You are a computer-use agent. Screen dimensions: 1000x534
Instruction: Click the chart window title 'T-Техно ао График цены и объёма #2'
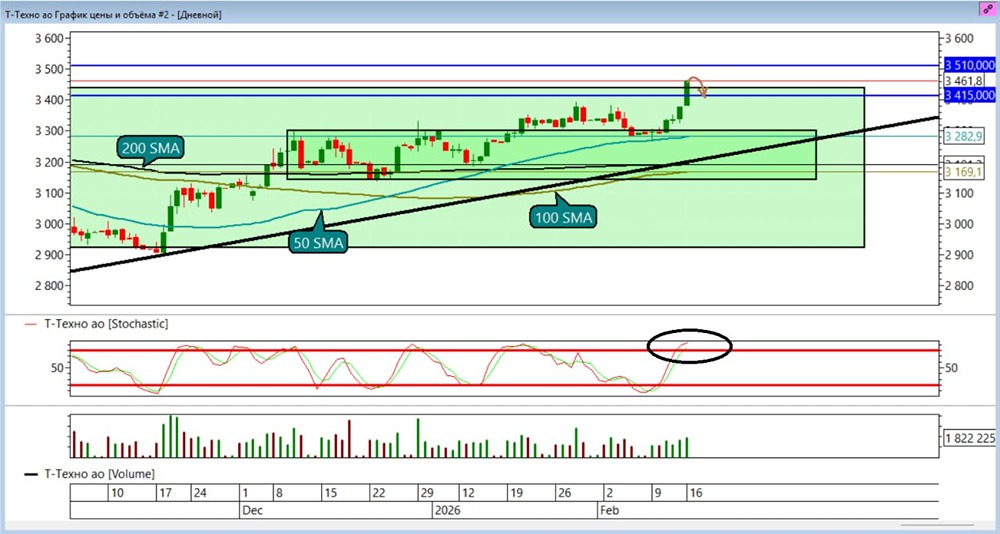[88, 15]
